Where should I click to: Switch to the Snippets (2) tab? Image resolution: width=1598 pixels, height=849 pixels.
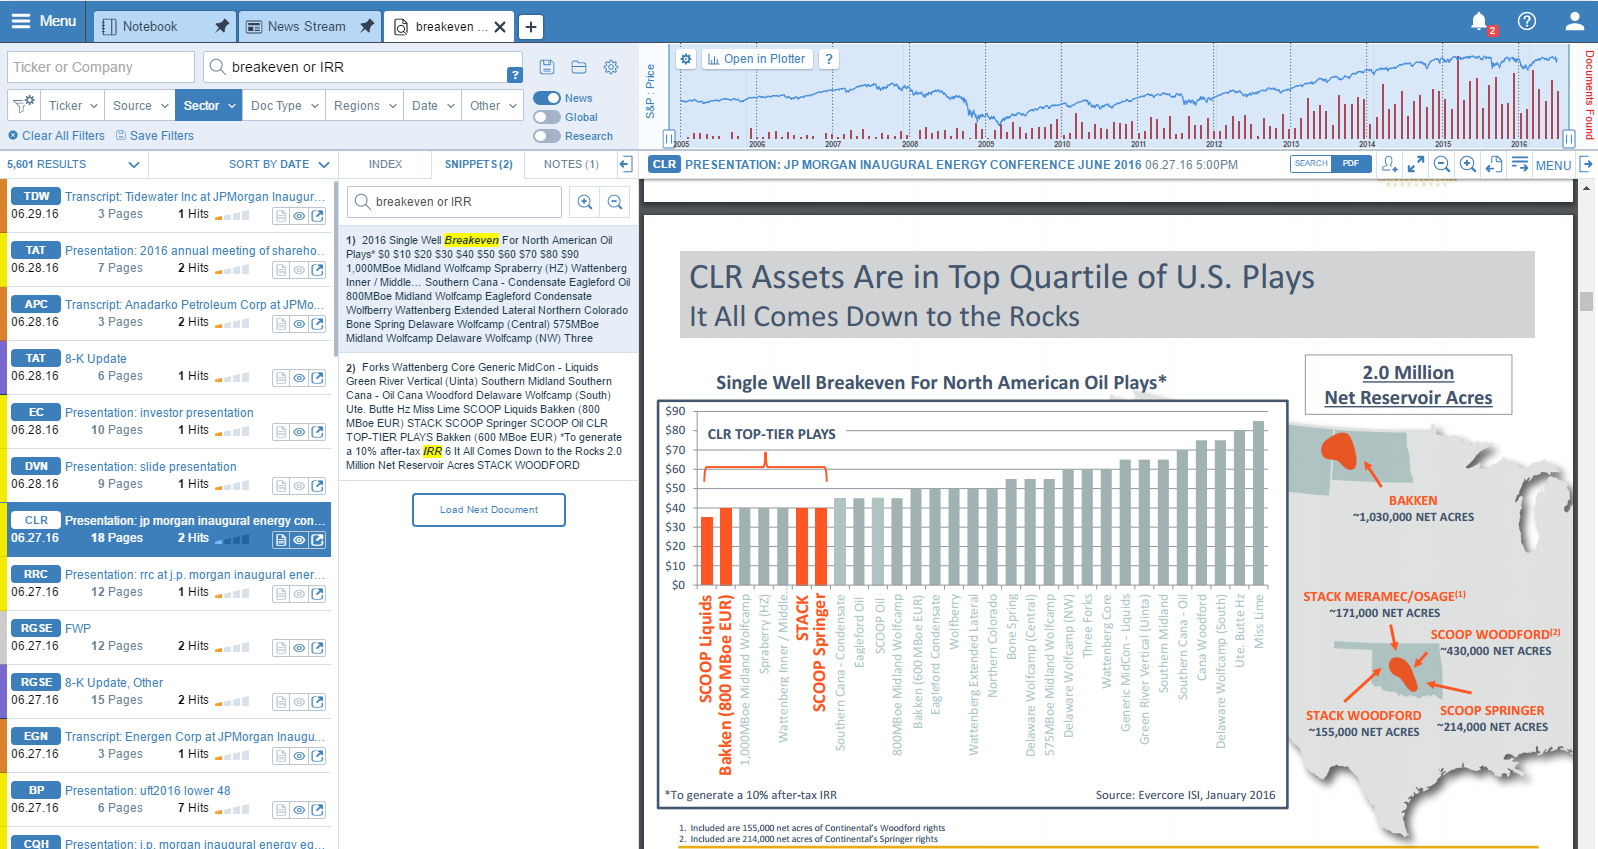tap(478, 164)
